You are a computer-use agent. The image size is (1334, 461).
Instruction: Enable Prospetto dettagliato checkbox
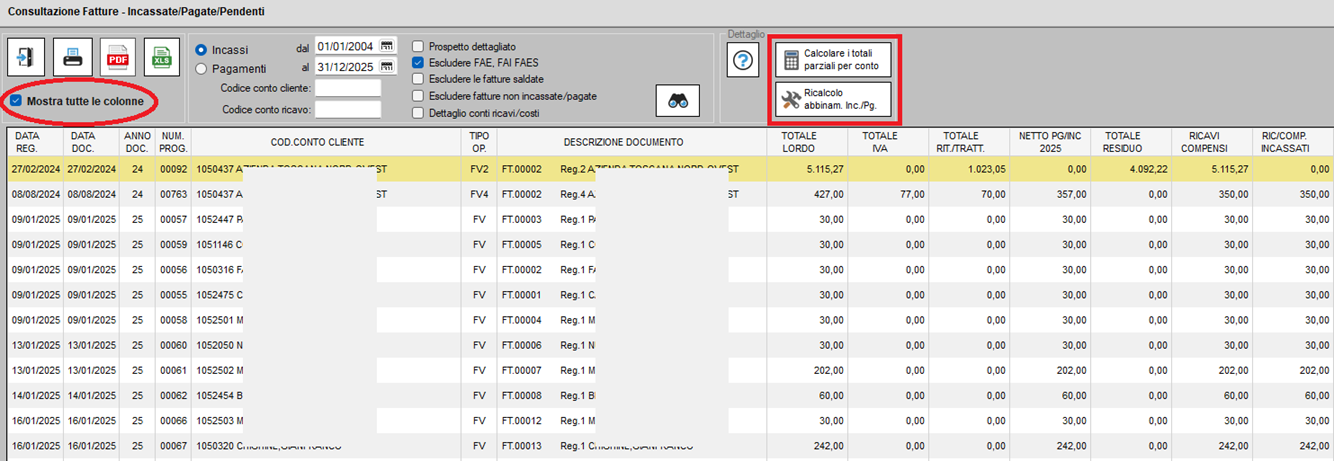click(x=419, y=46)
